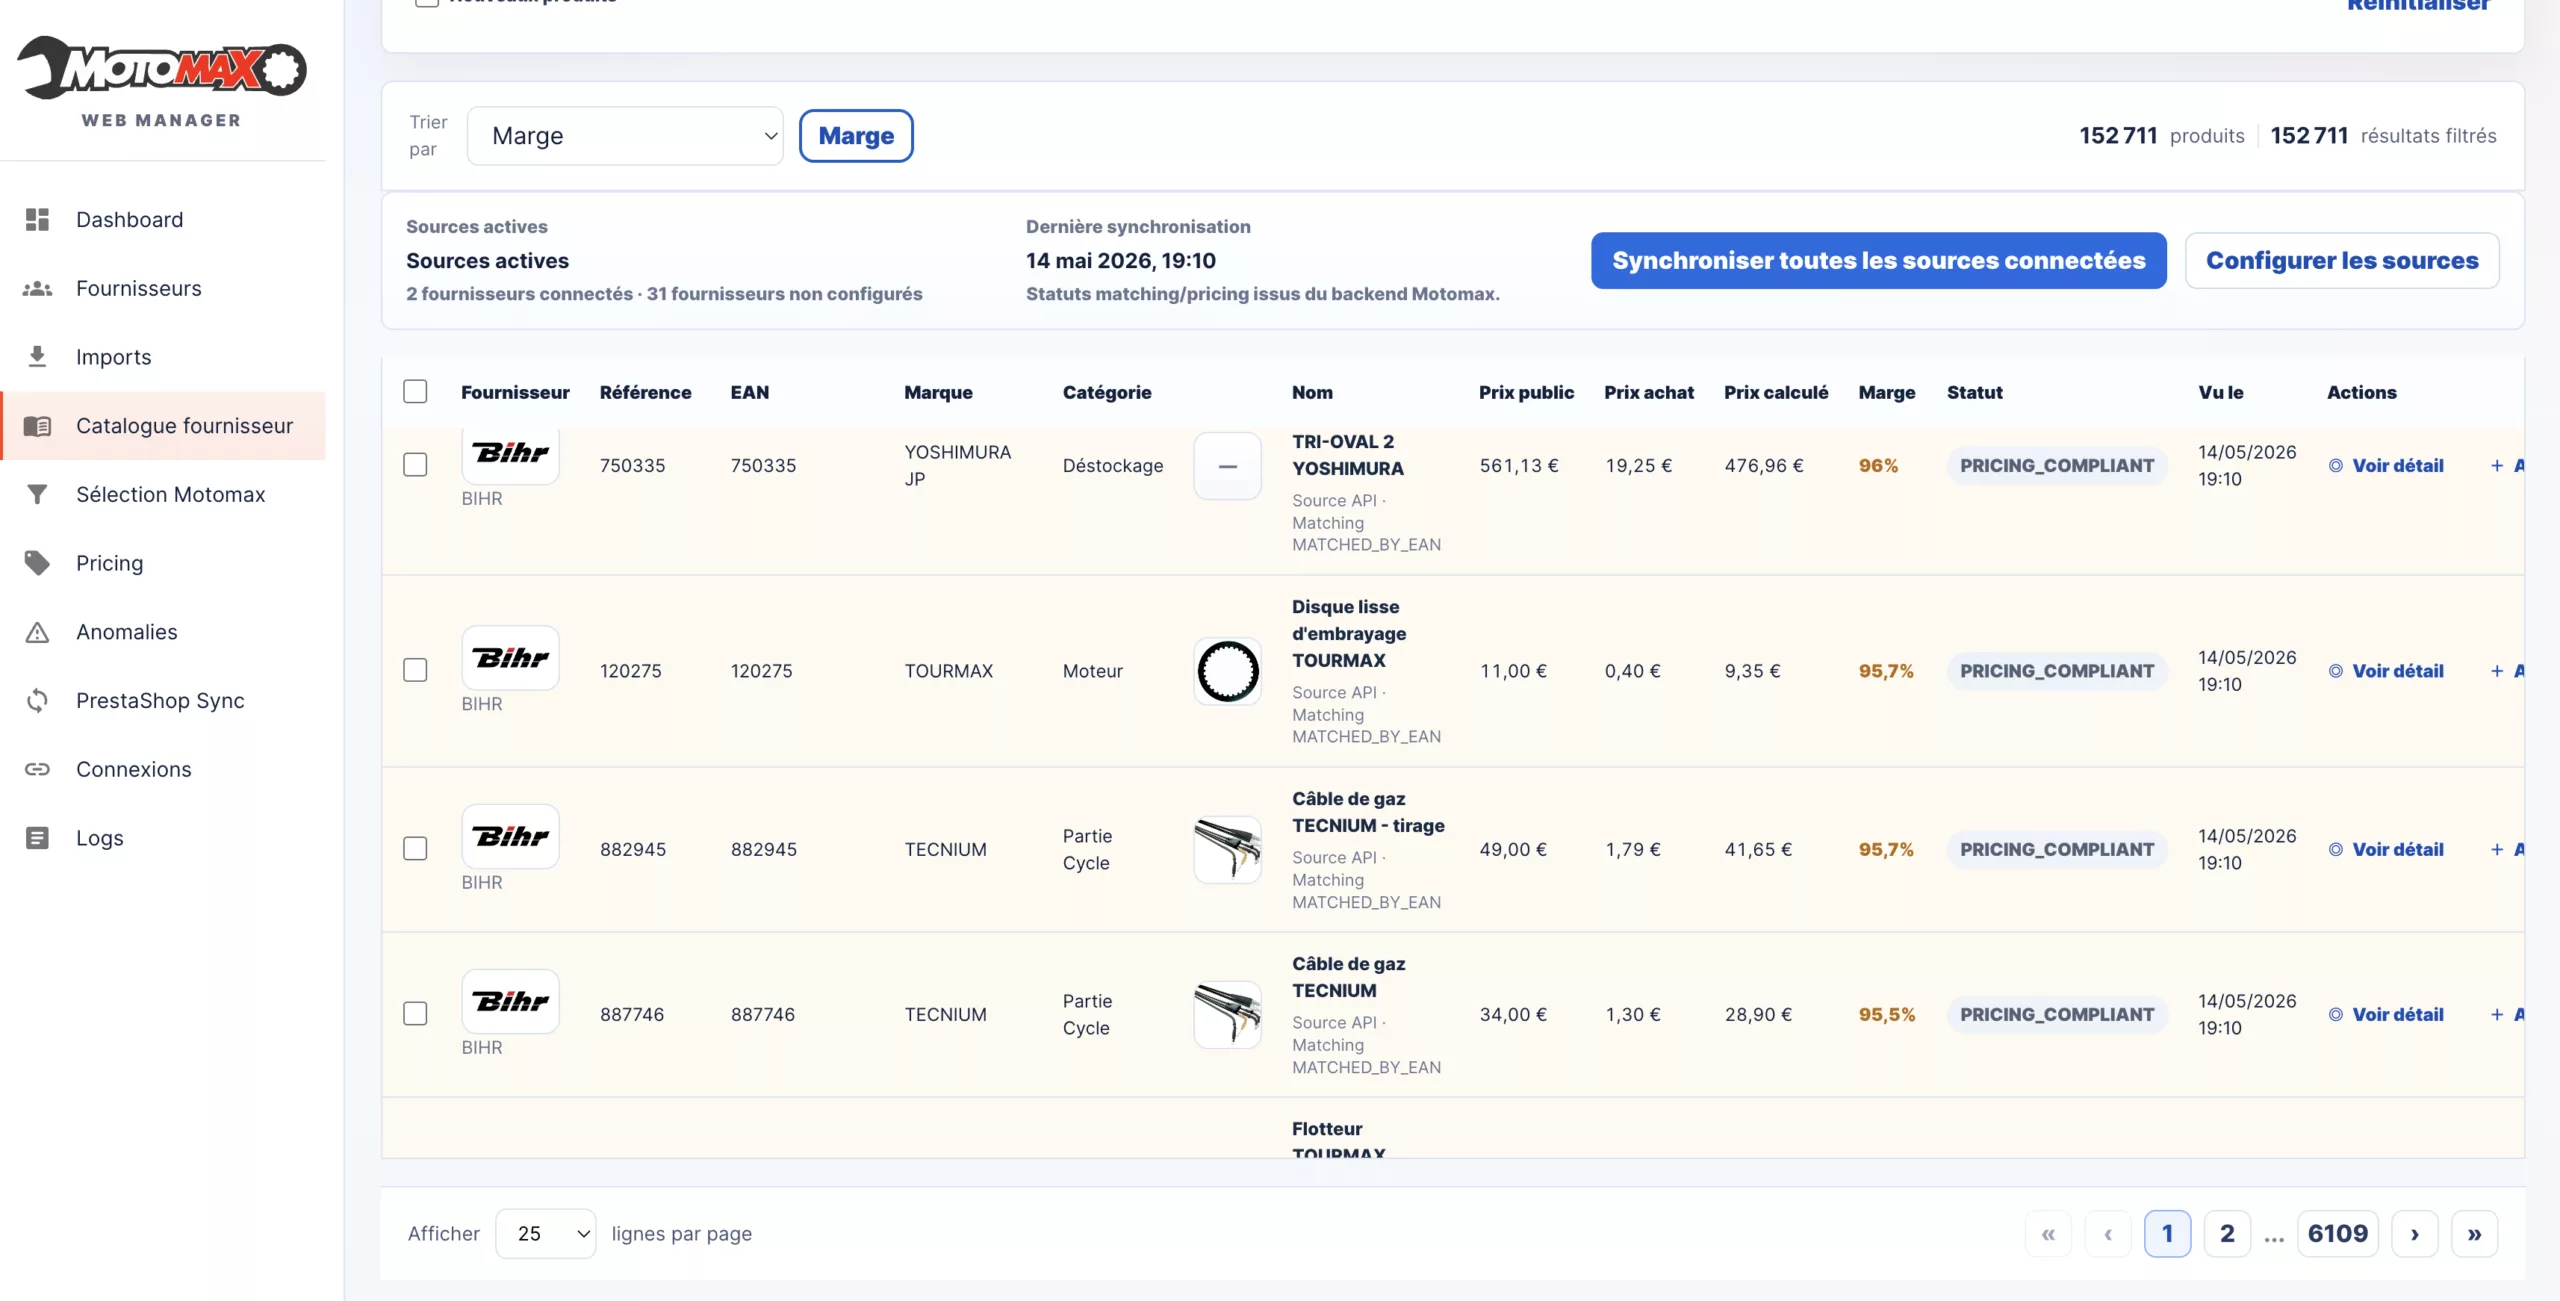
Task: Click the eye icon for product 750335
Action: [x=2336, y=465]
